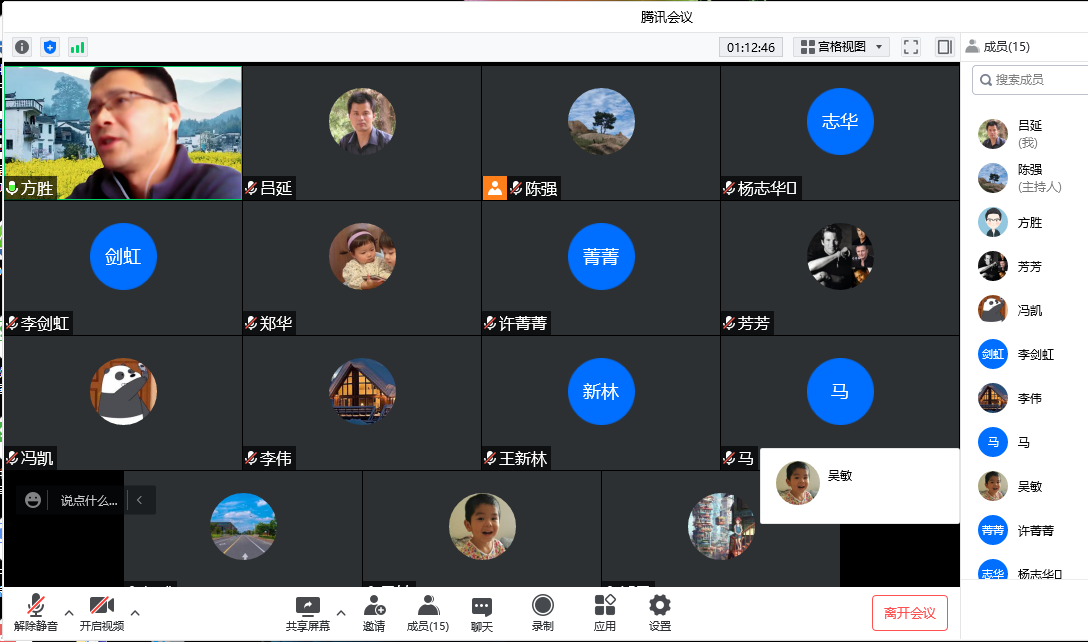
Task: Open the 应用 apps icon
Action: pos(604,612)
